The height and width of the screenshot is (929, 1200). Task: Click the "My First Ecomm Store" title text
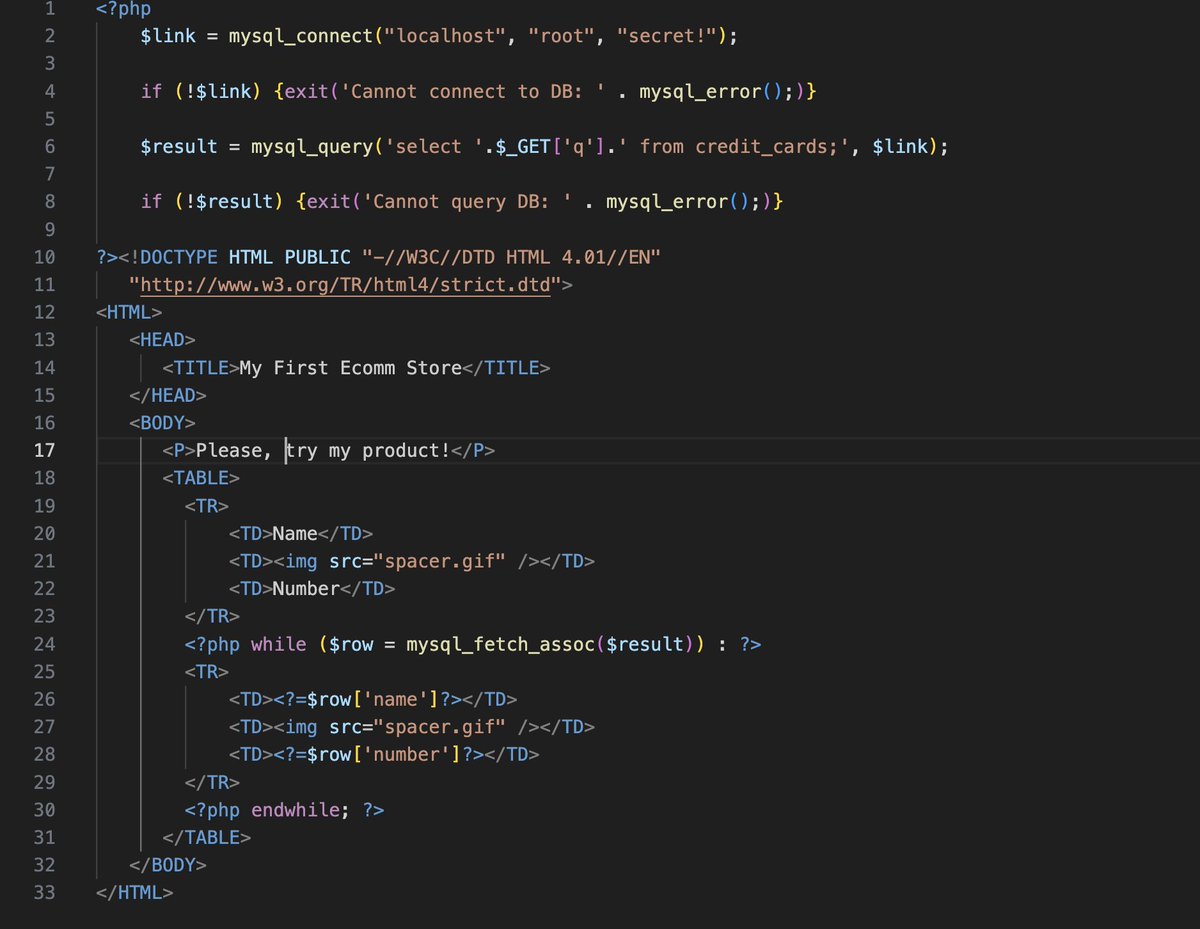(350, 368)
